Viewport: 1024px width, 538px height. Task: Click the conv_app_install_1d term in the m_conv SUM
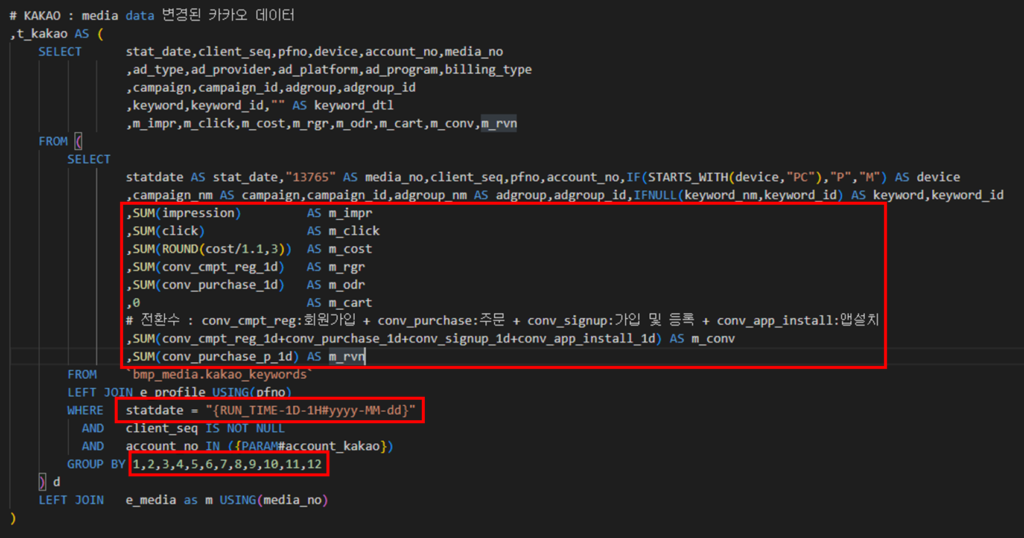point(590,338)
